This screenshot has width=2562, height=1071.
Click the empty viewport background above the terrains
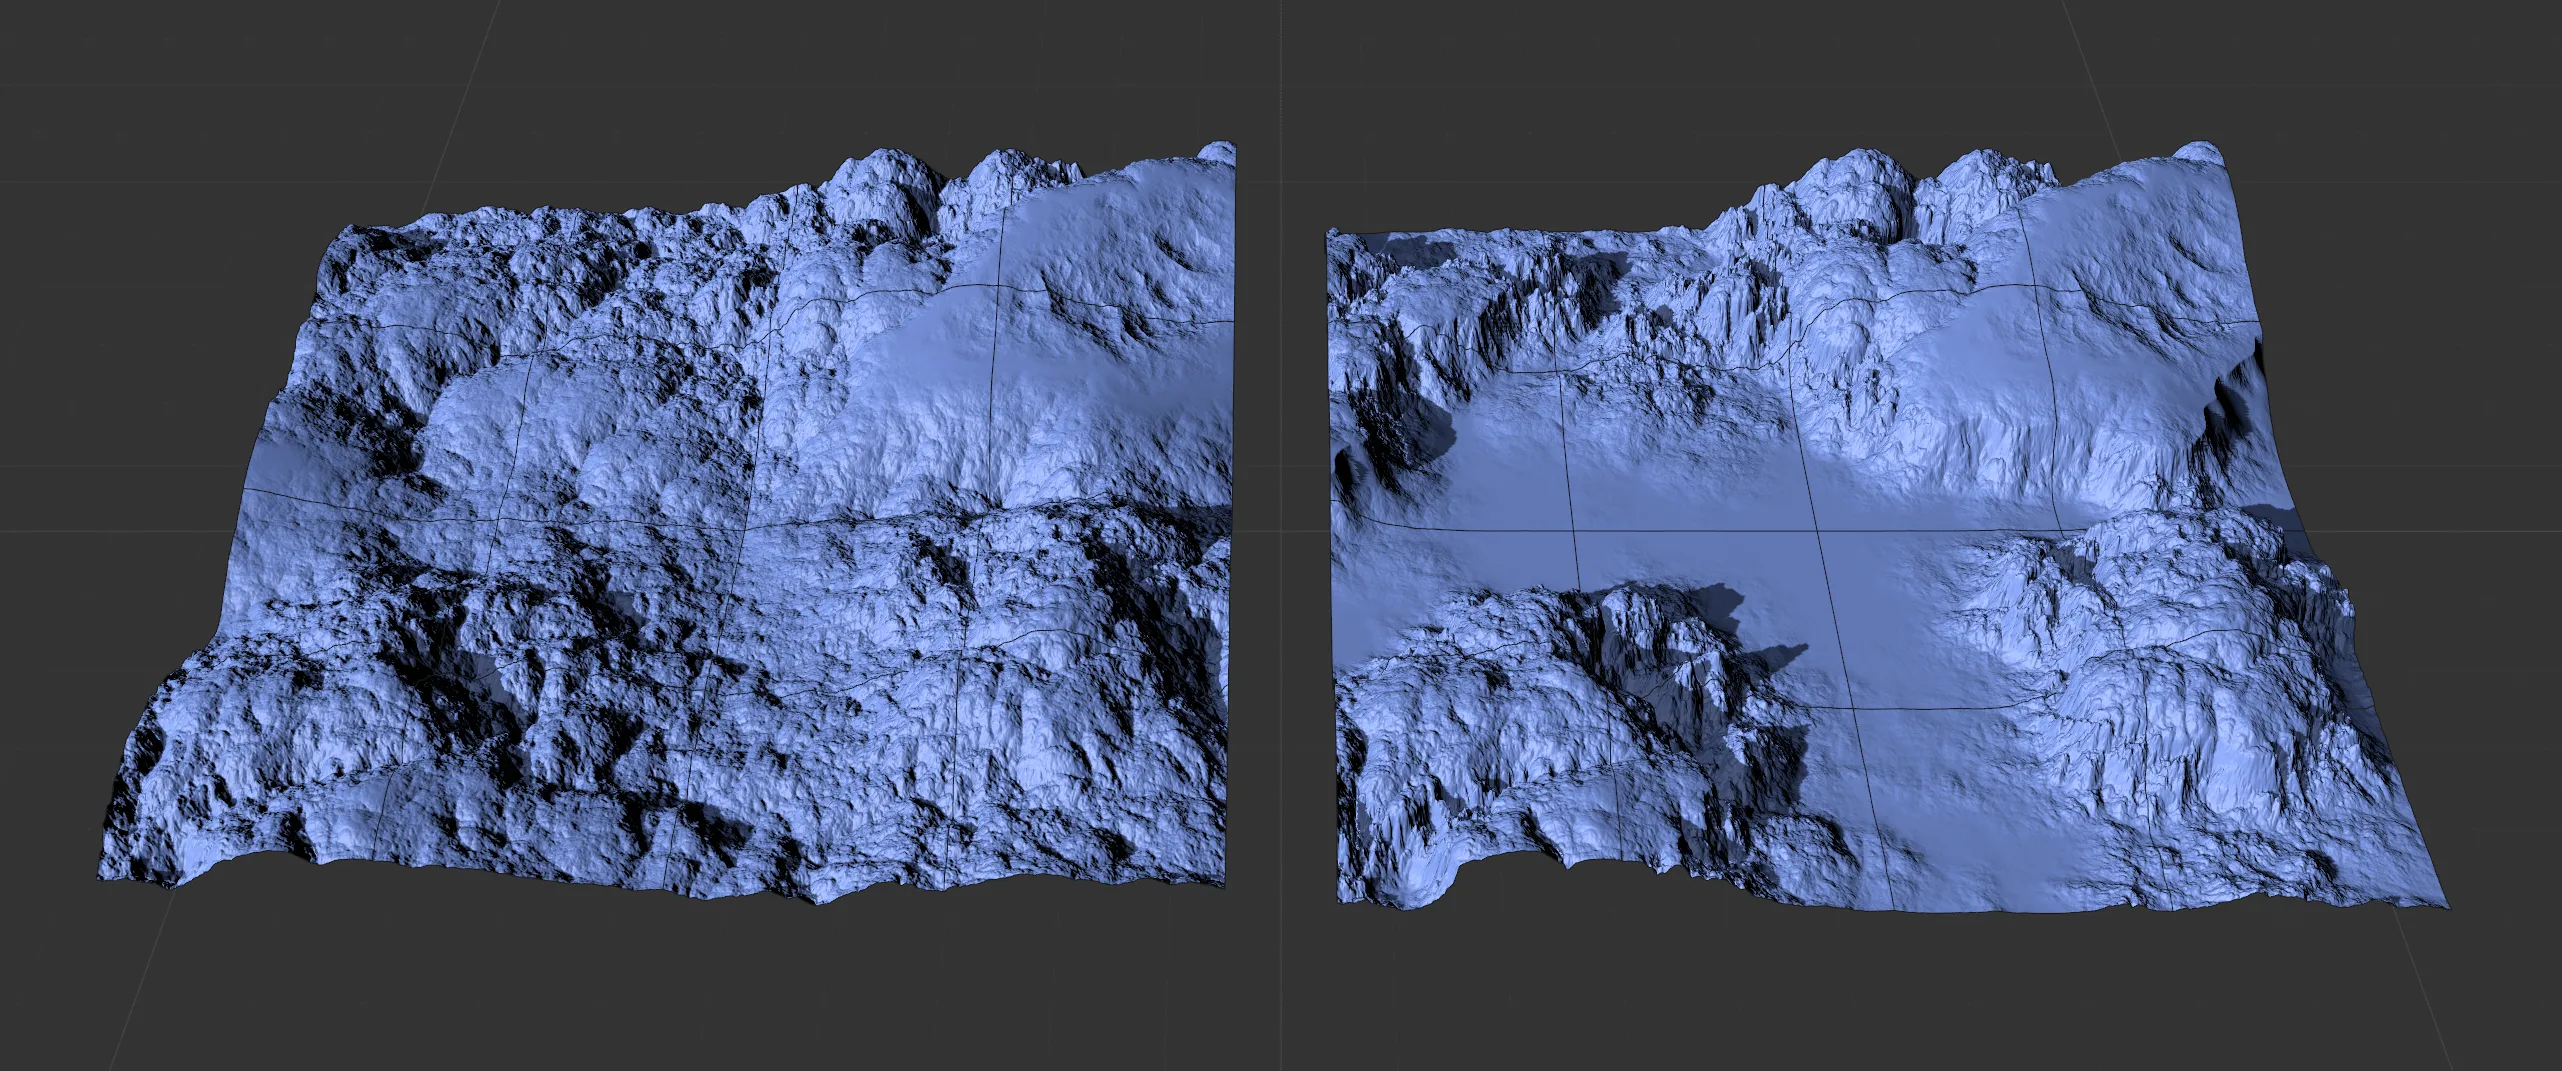coord(1280,60)
